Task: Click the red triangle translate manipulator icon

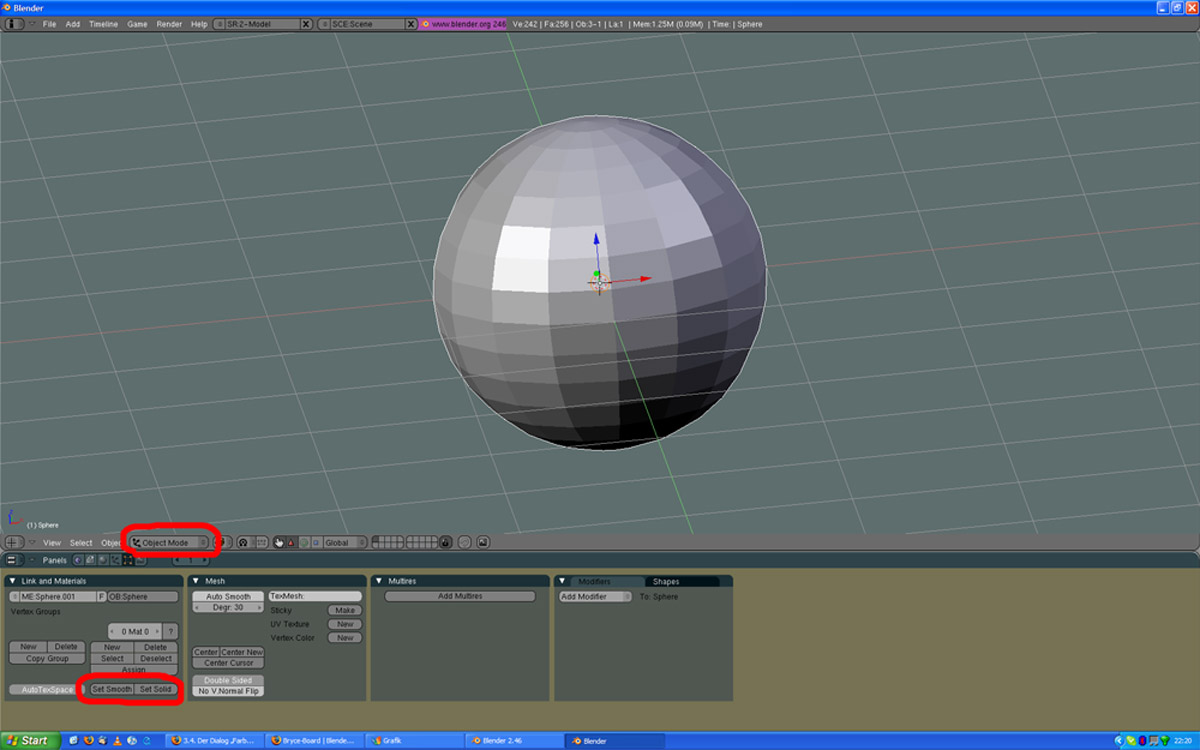Action: click(291, 542)
